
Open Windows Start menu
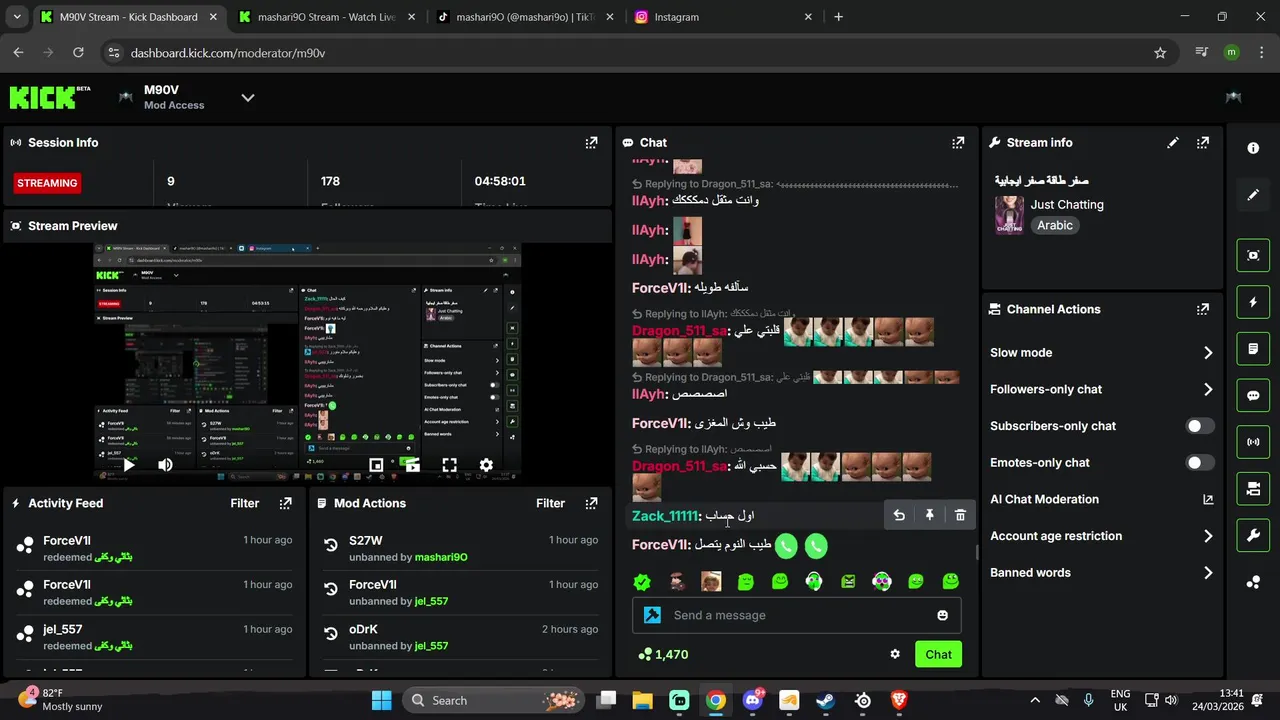click(x=382, y=700)
